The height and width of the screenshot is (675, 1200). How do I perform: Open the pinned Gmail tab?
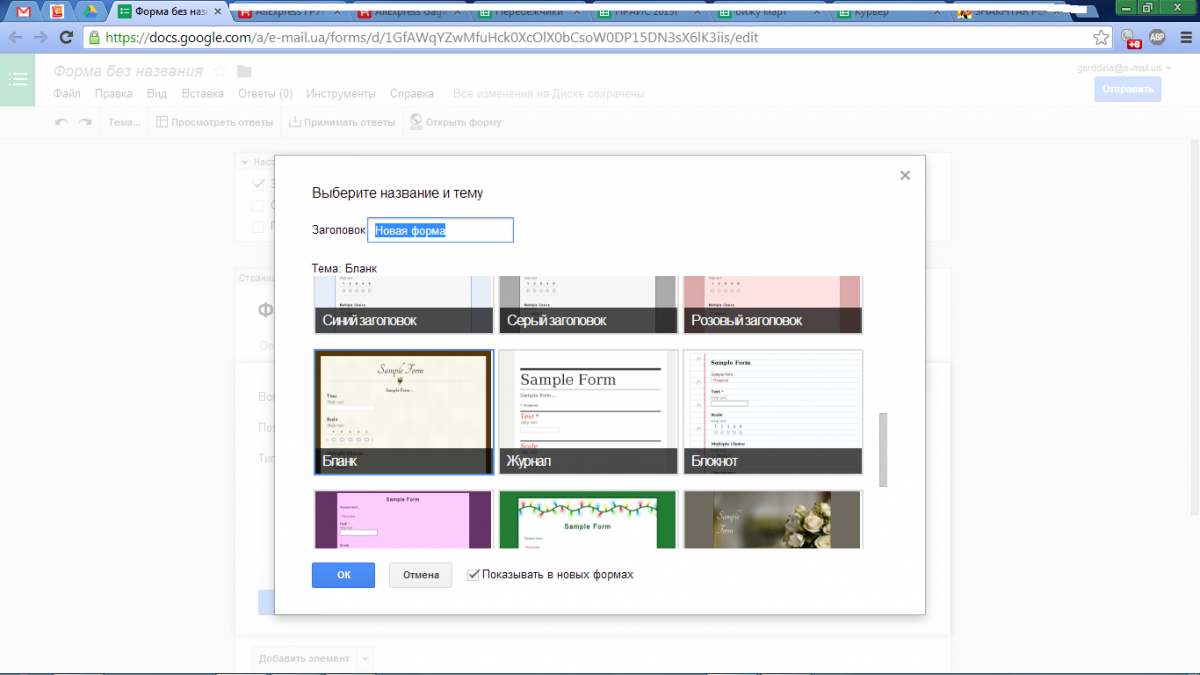pyautogui.click(x=24, y=12)
